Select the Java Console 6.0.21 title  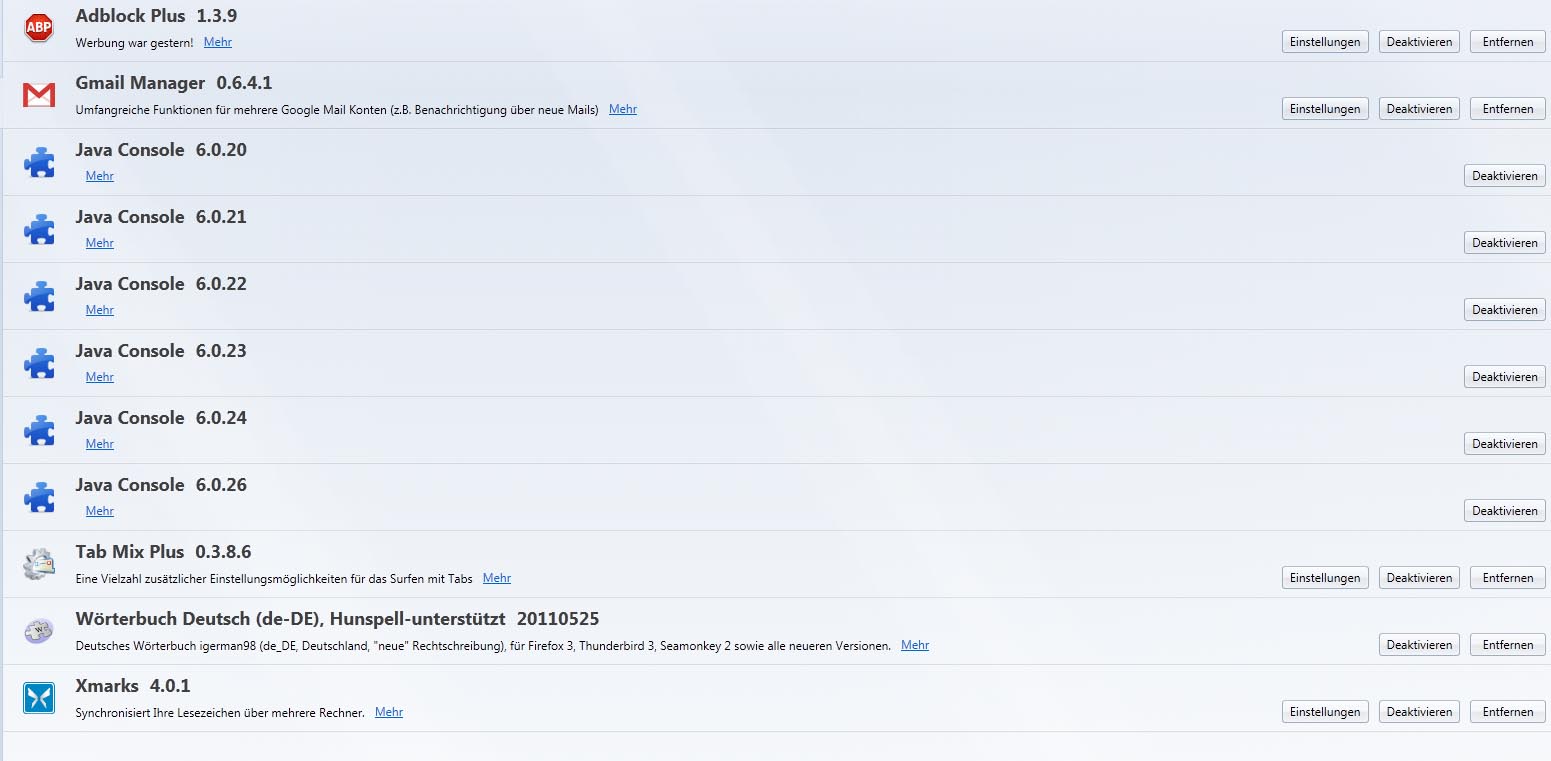(x=161, y=217)
